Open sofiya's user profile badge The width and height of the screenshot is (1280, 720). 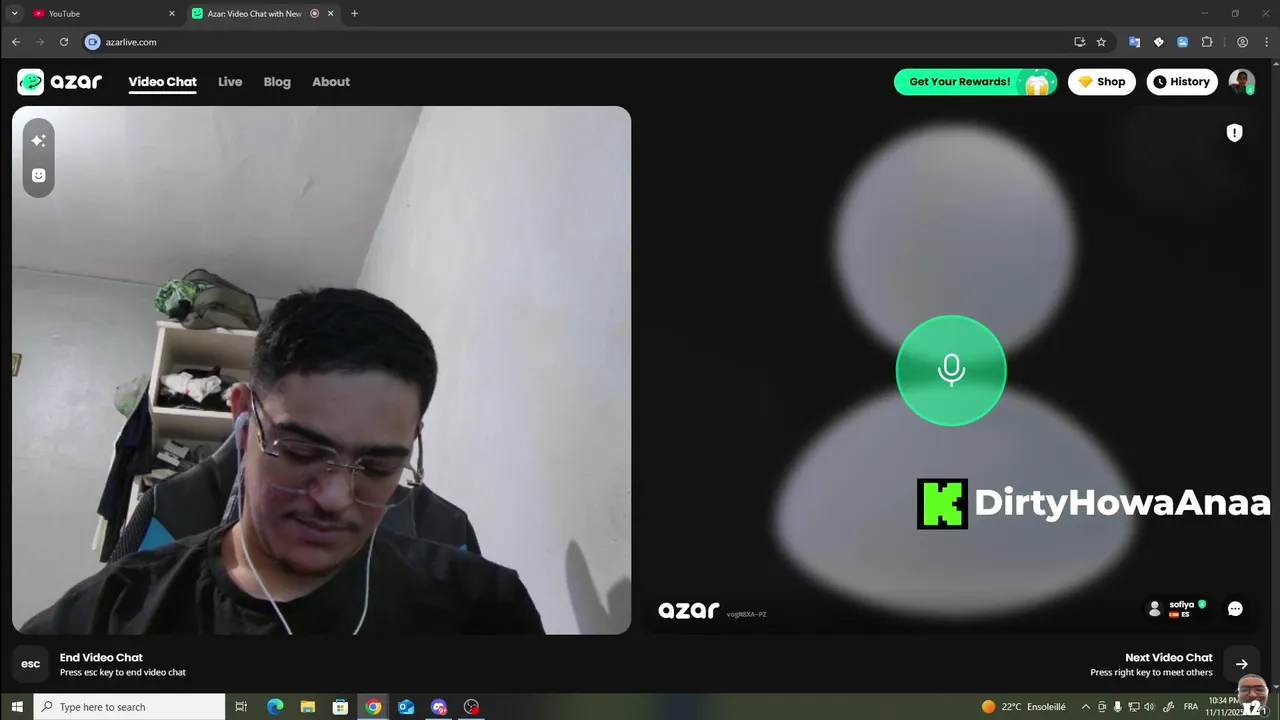click(x=1176, y=609)
